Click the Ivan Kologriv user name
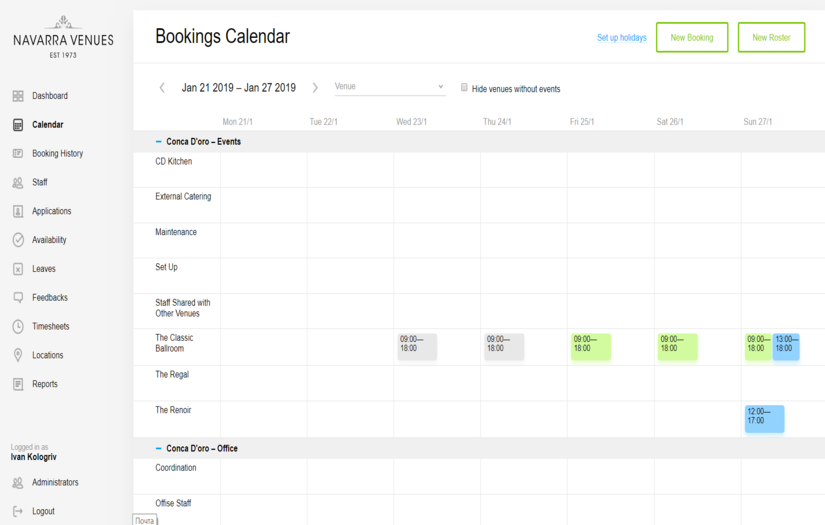 [34, 457]
